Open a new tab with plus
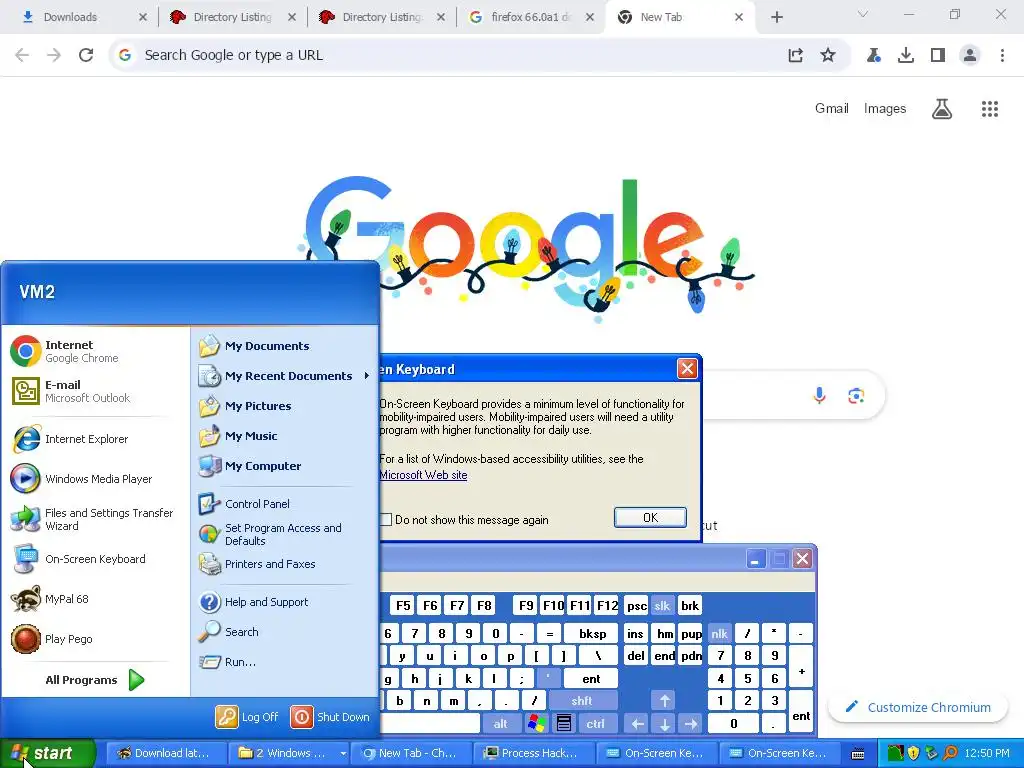Screen dimensions: 1024x768 click(x=776, y=17)
